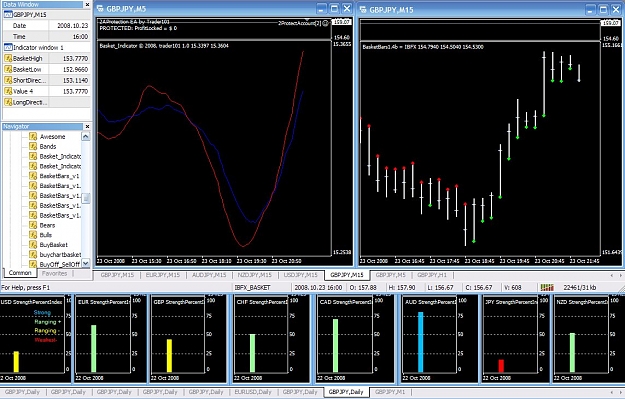Viewport: 625px width, 399px height.
Task: Select BuyBasket in the Navigator tree
Action: pyautogui.click(x=53, y=245)
